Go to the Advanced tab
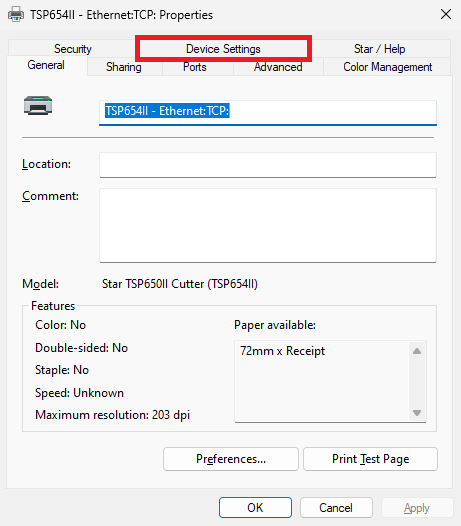 pyautogui.click(x=278, y=67)
